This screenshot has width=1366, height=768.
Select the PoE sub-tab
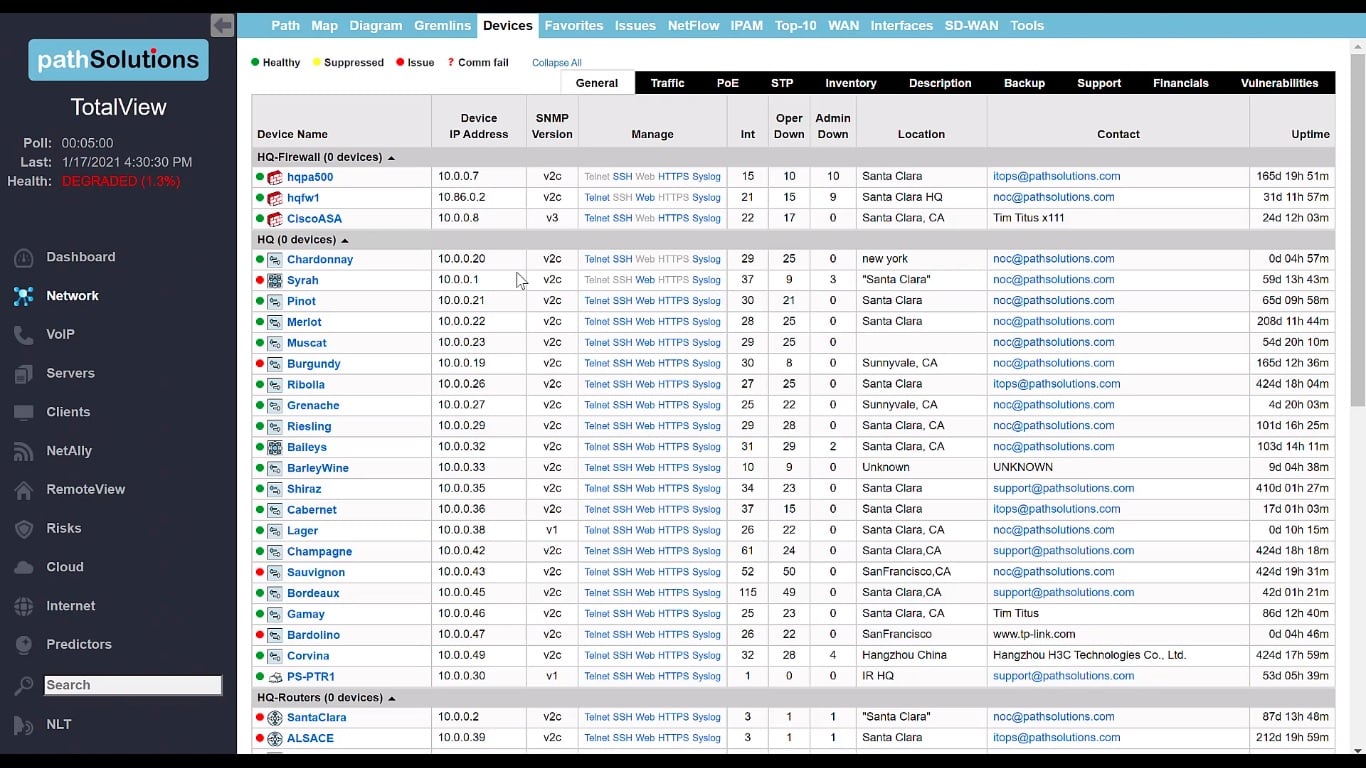[x=727, y=83]
